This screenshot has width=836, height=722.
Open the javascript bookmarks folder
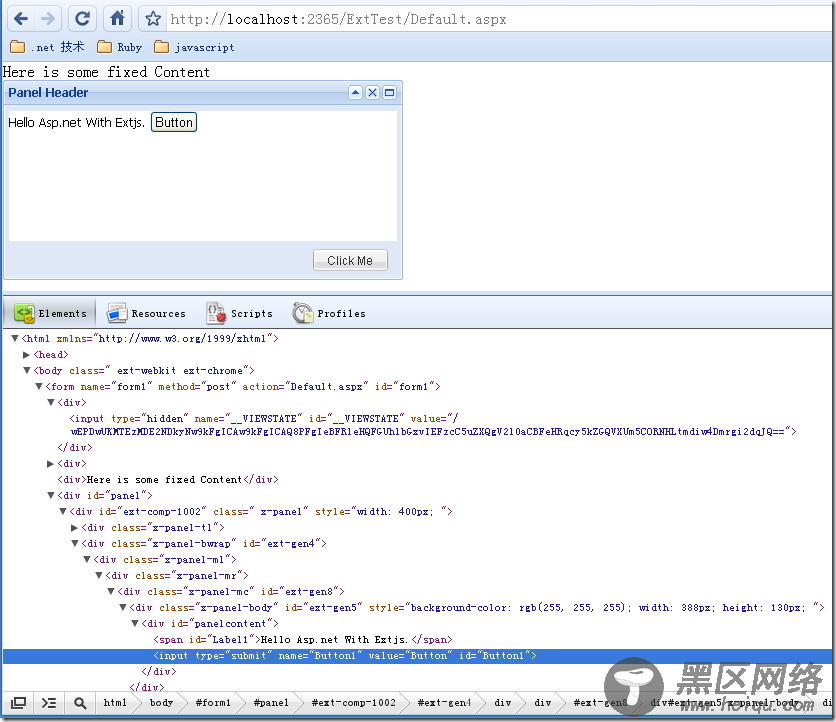coord(194,47)
